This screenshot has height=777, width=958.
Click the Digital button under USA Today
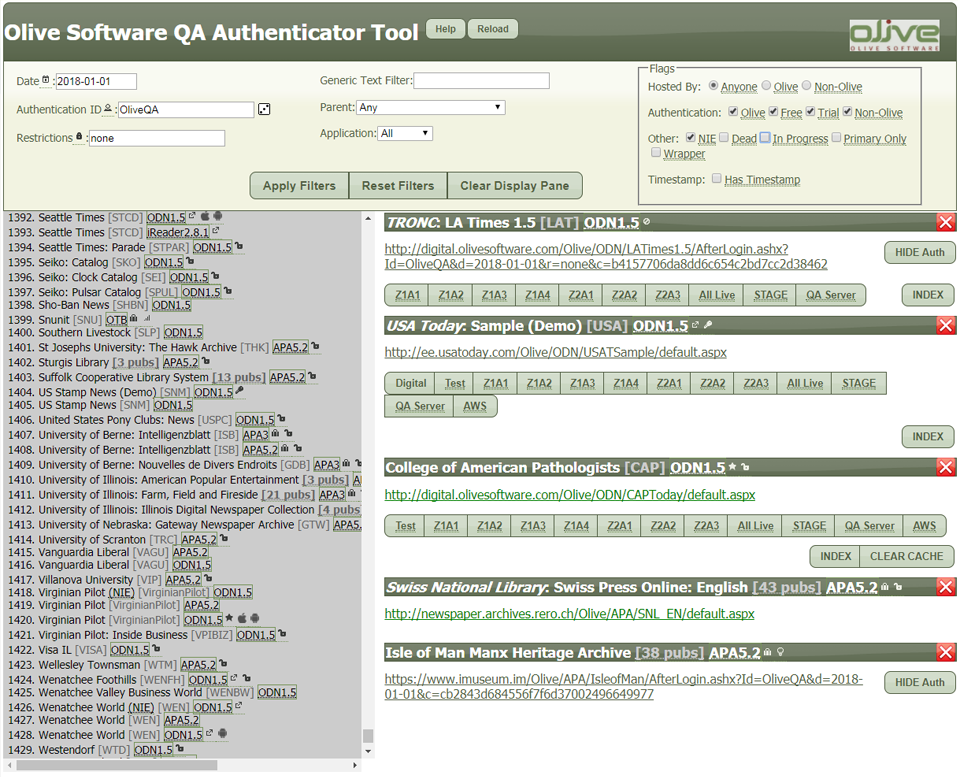tap(410, 383)
